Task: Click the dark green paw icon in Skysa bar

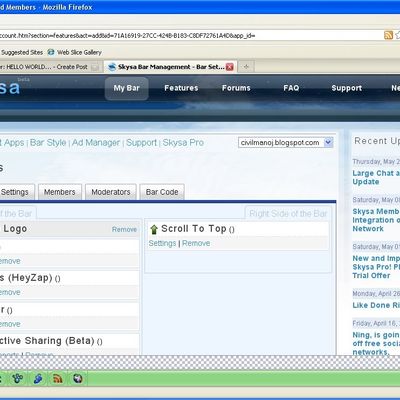Action: point(18,379)
